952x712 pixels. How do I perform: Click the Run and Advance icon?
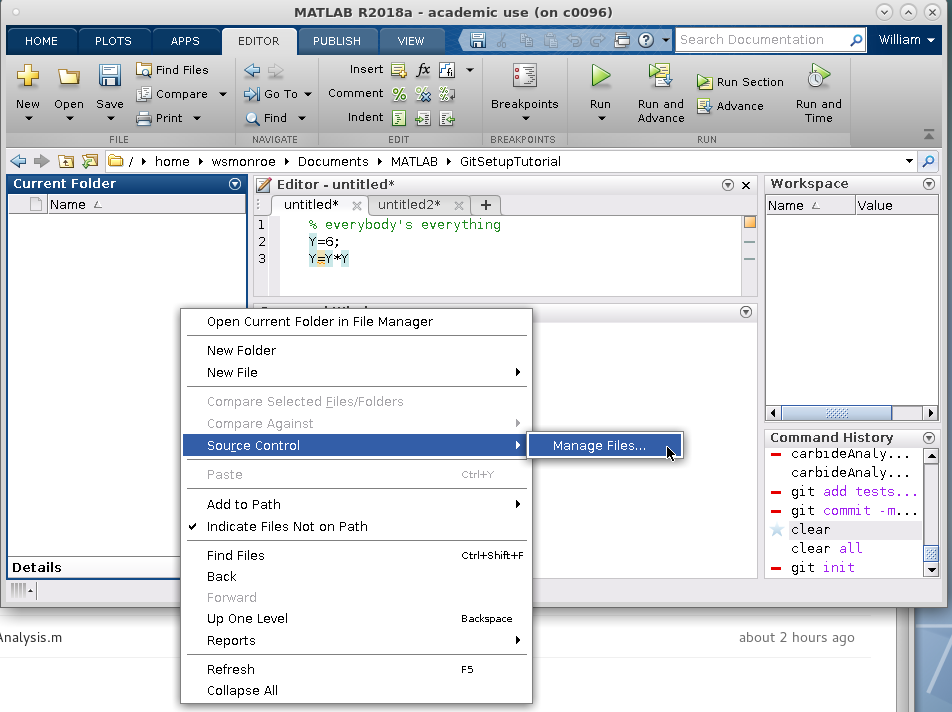(x=660, y=77)
